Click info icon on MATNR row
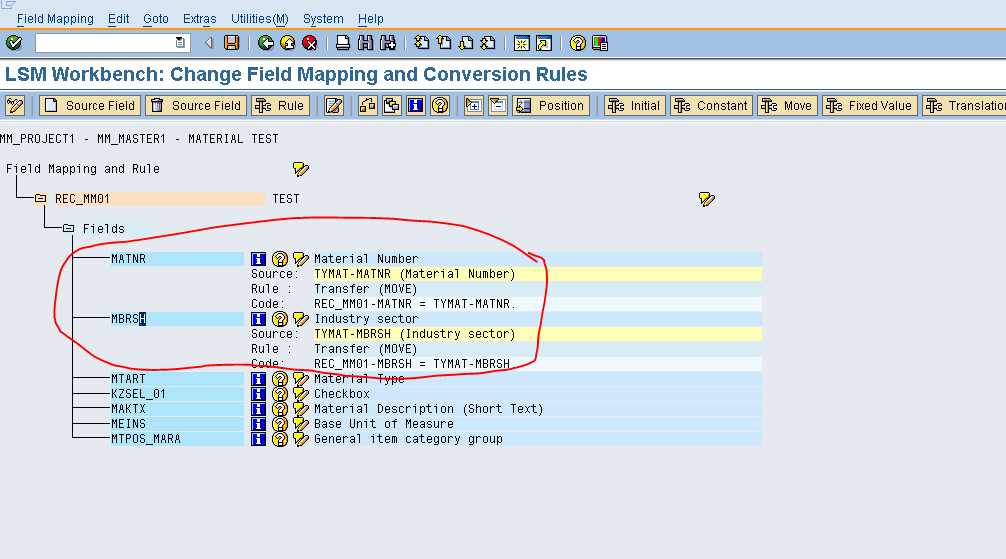 [x=258, y=259]
